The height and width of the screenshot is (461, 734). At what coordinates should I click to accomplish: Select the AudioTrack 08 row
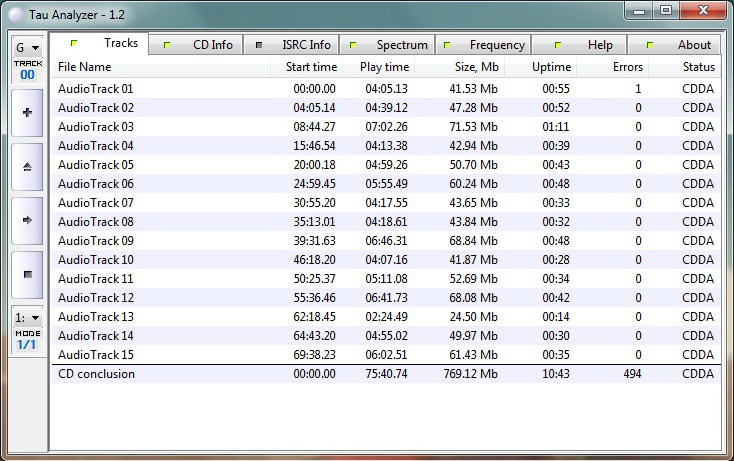coord(386,221)
